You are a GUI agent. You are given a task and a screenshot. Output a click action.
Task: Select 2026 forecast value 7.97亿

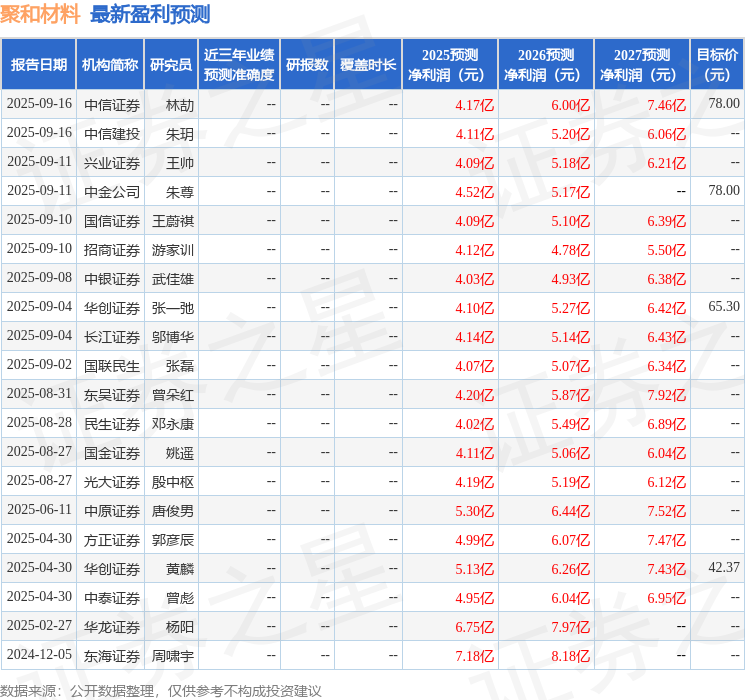pyautogui.click(x=571, y=627)
